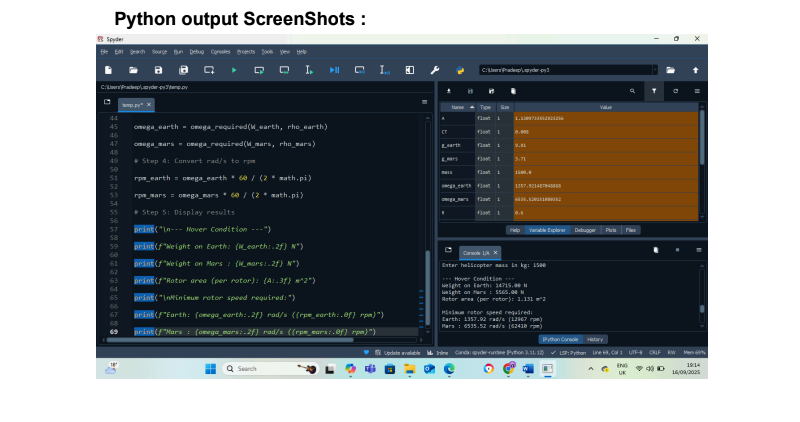Refresh the variables list

(x=676, y=91)
